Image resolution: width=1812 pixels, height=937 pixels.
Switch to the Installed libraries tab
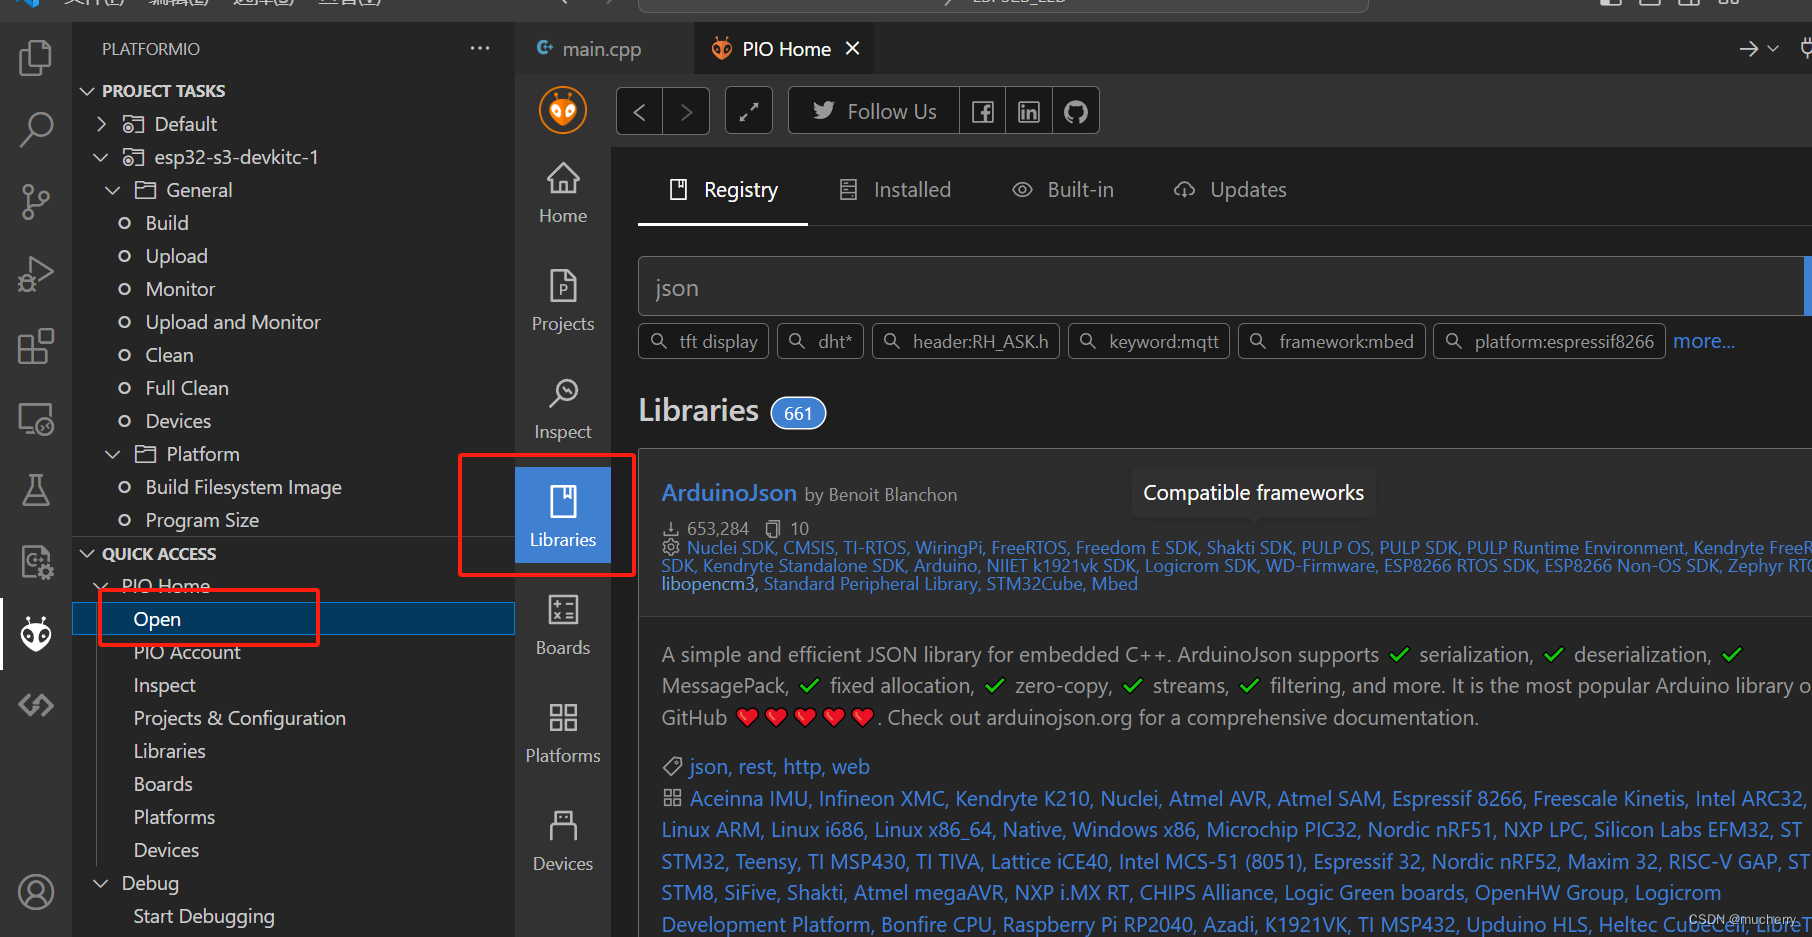click(895, 190)
